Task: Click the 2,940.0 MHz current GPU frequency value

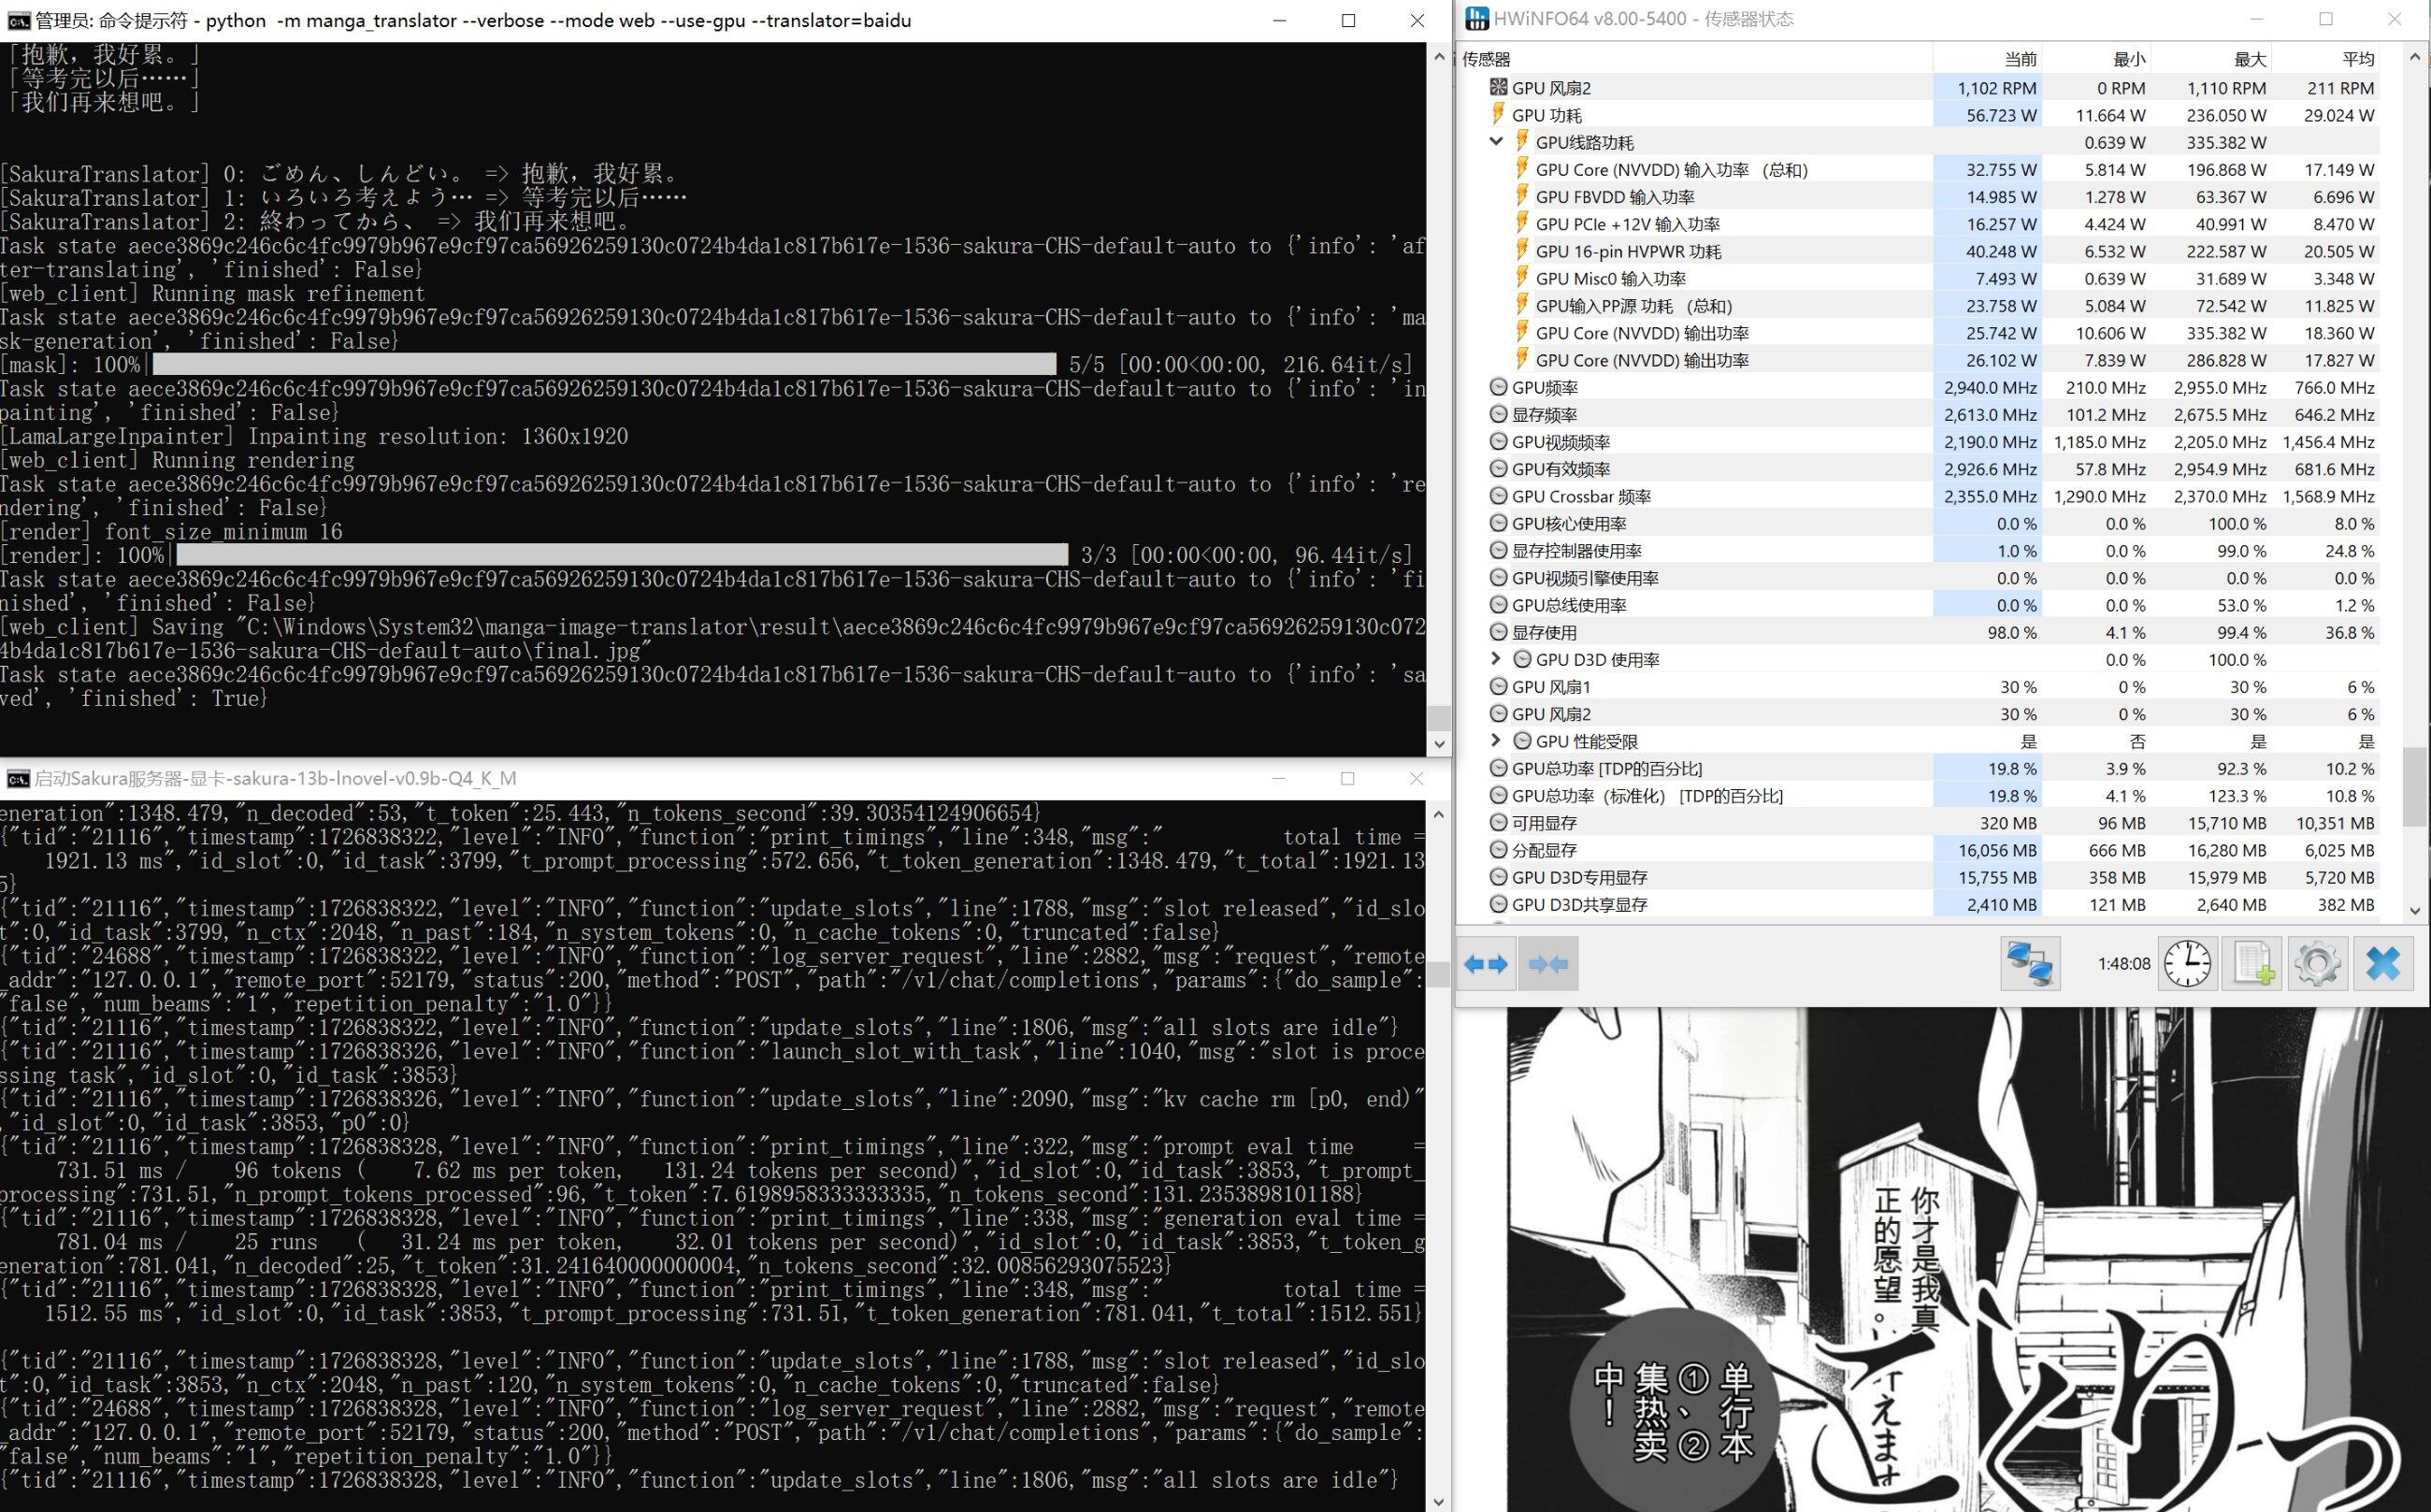Action: [1990, 388]
